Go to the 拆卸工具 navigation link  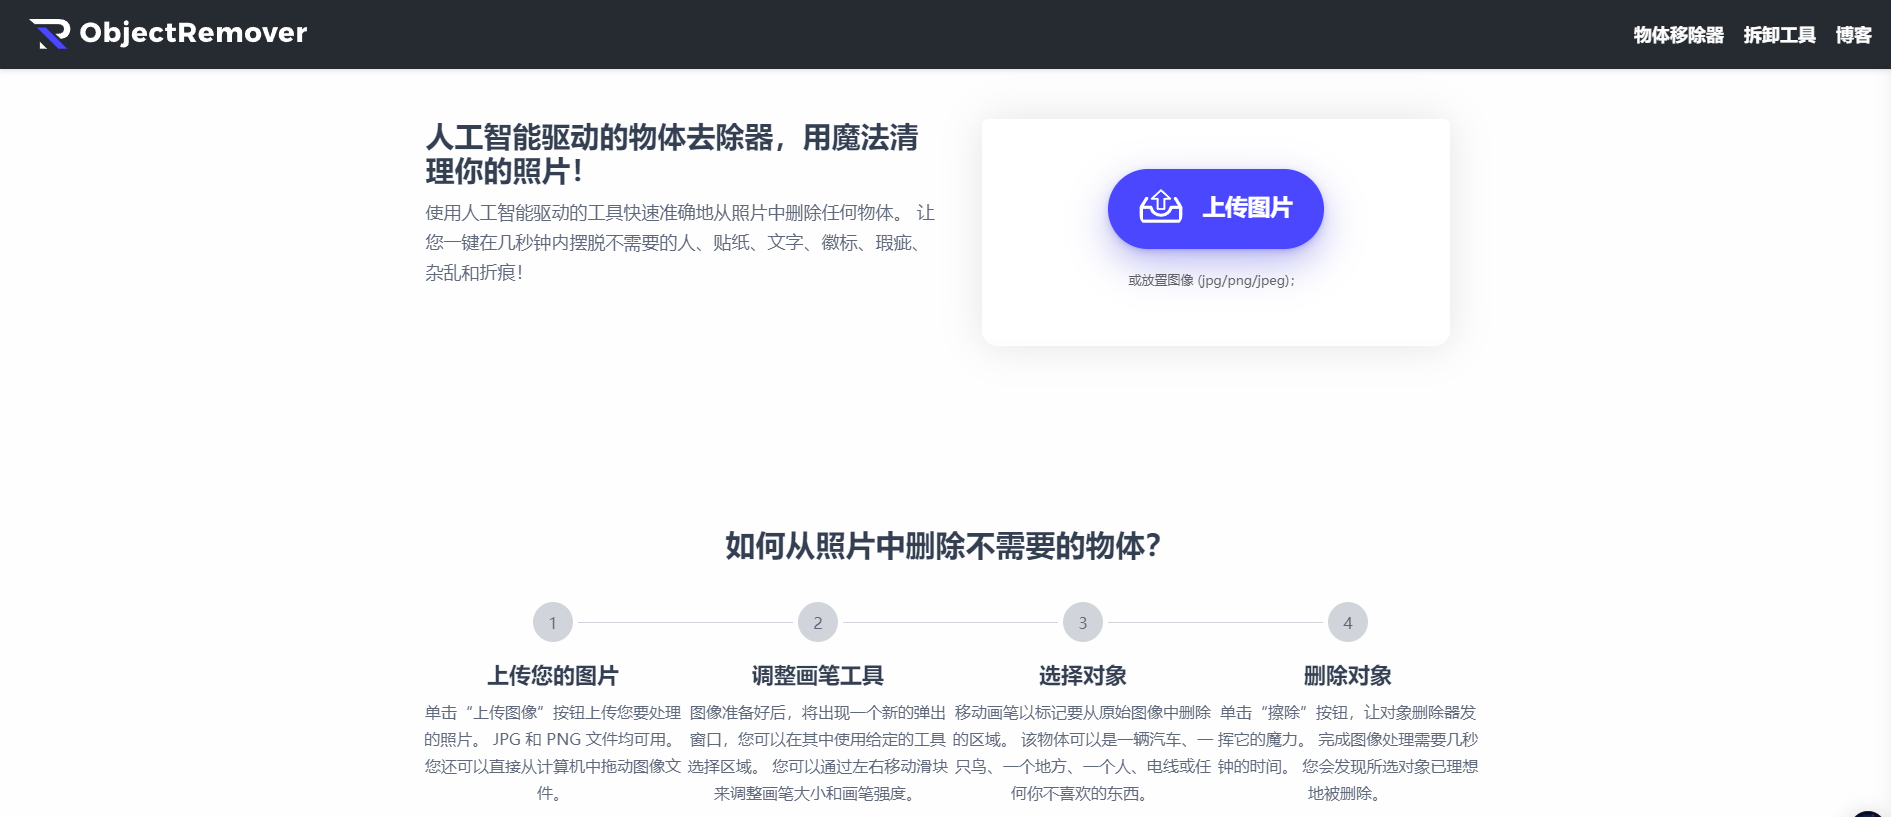(1779, 35)
